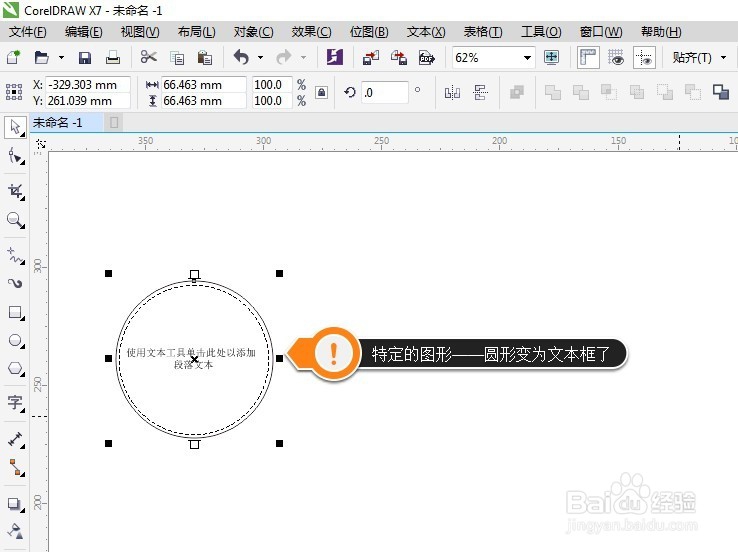The height and width of the screenshot is (552, 738).
Task: Select the Zoom magnifier tool
Action: click(x=15, y=220)
